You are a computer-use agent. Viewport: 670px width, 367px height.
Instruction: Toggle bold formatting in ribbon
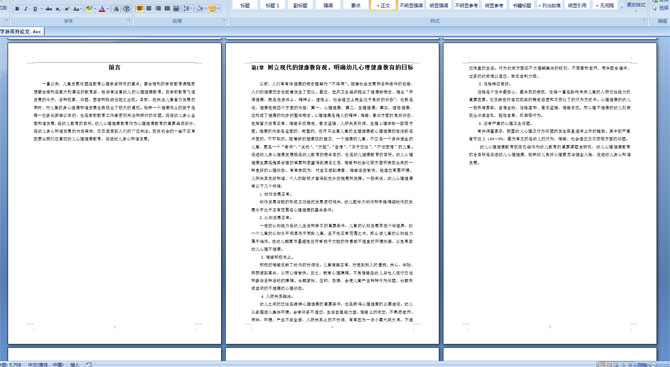[x=17, y=9]
